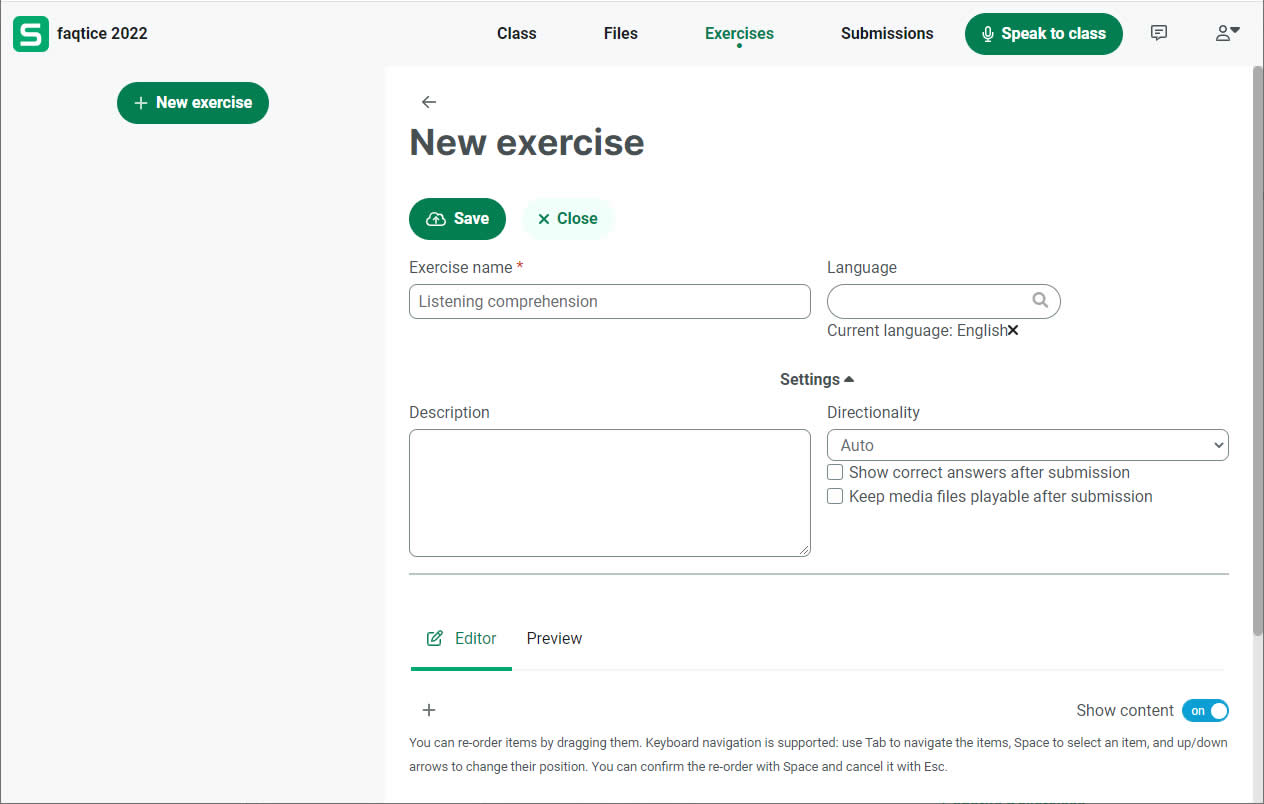Collapse the Settings section
Screen dimensions: 1264x804
click(x=817, y=379)
